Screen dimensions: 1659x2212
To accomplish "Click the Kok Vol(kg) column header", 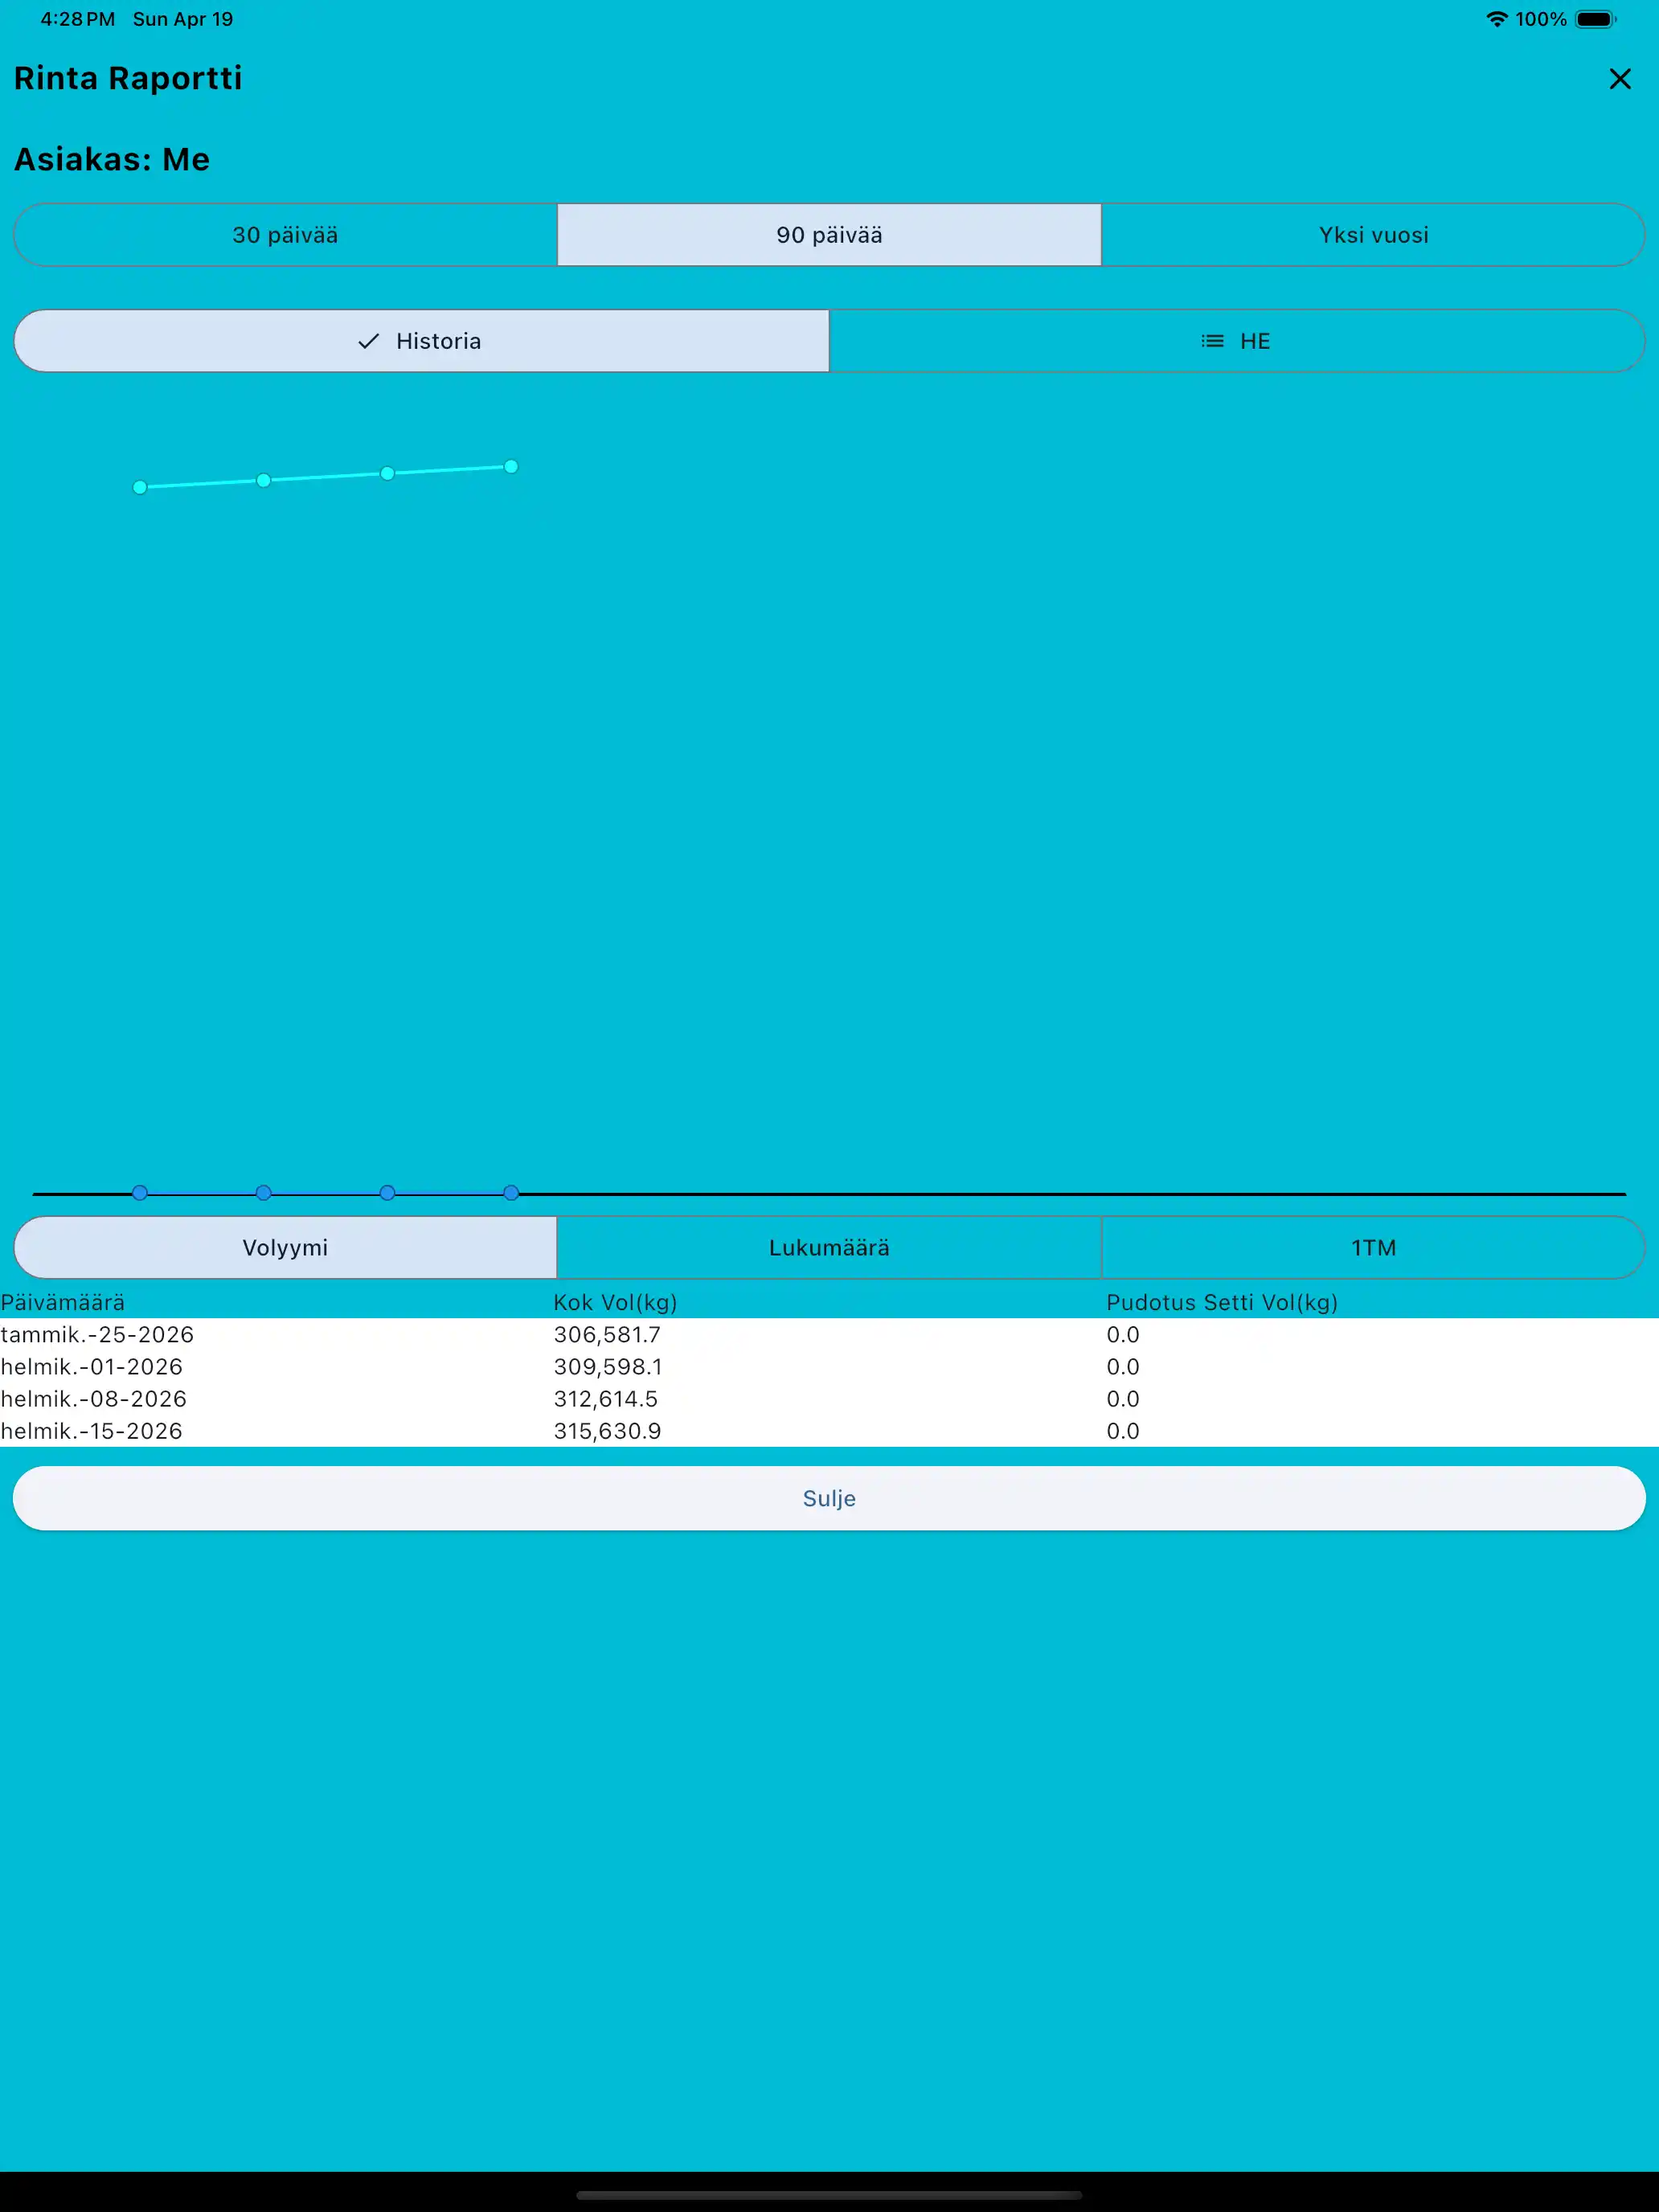I will (615, 1302).
